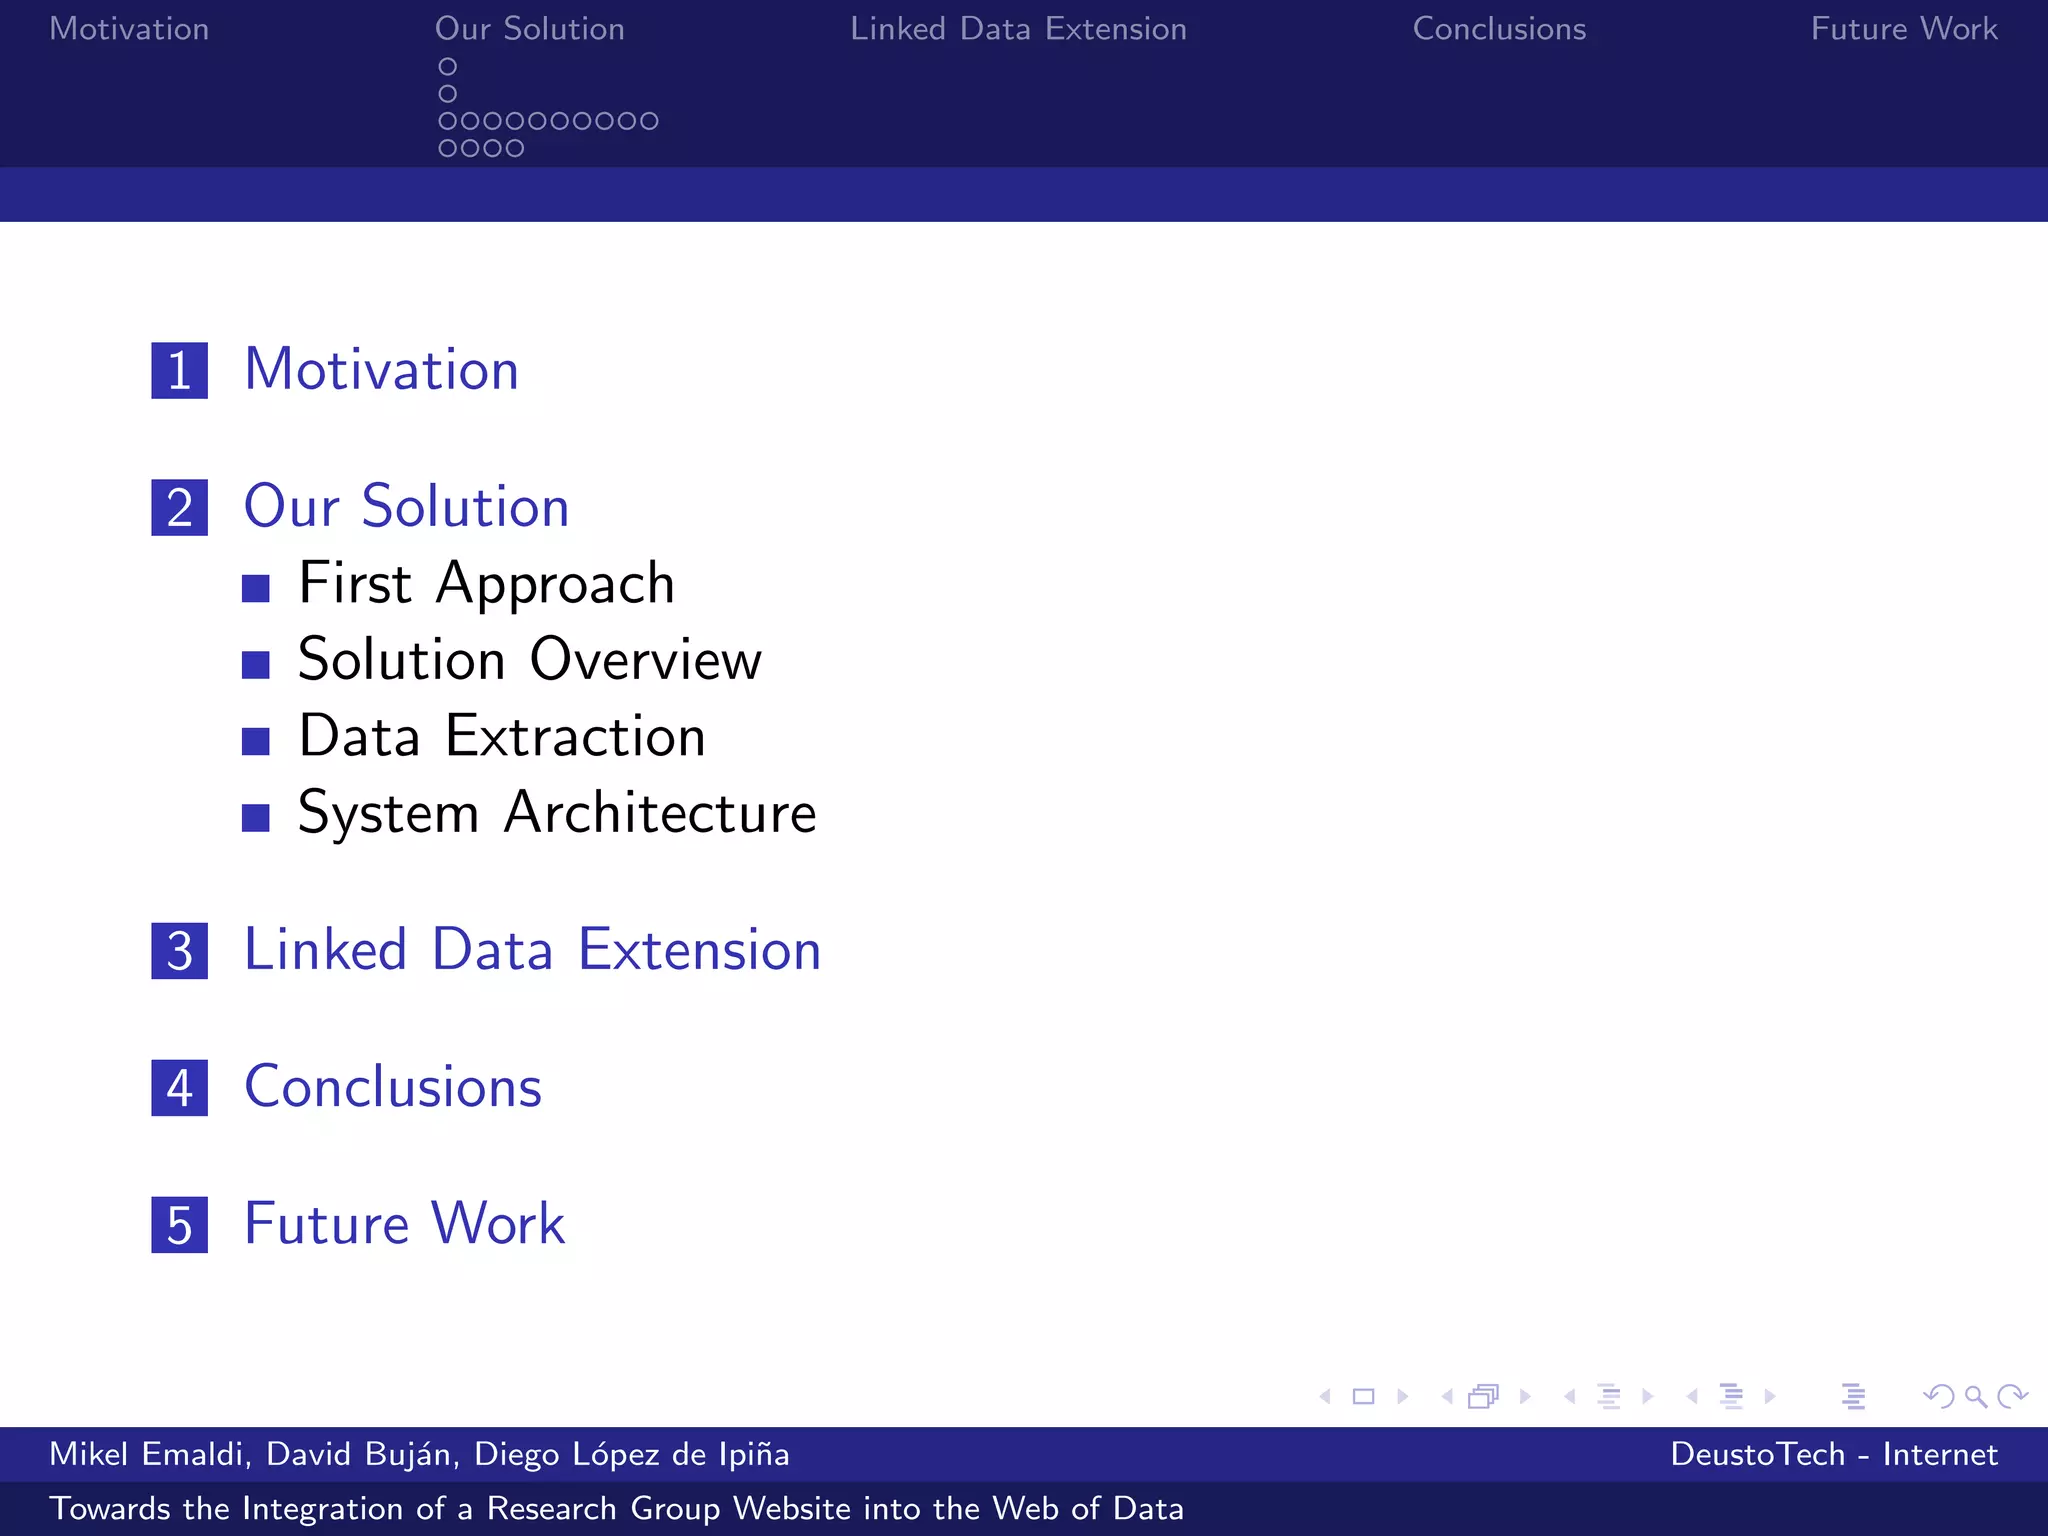This screenshot has height=1536, width=2048.
Task: Click the numbered 3 square in outline
Action: pos(180,950)
